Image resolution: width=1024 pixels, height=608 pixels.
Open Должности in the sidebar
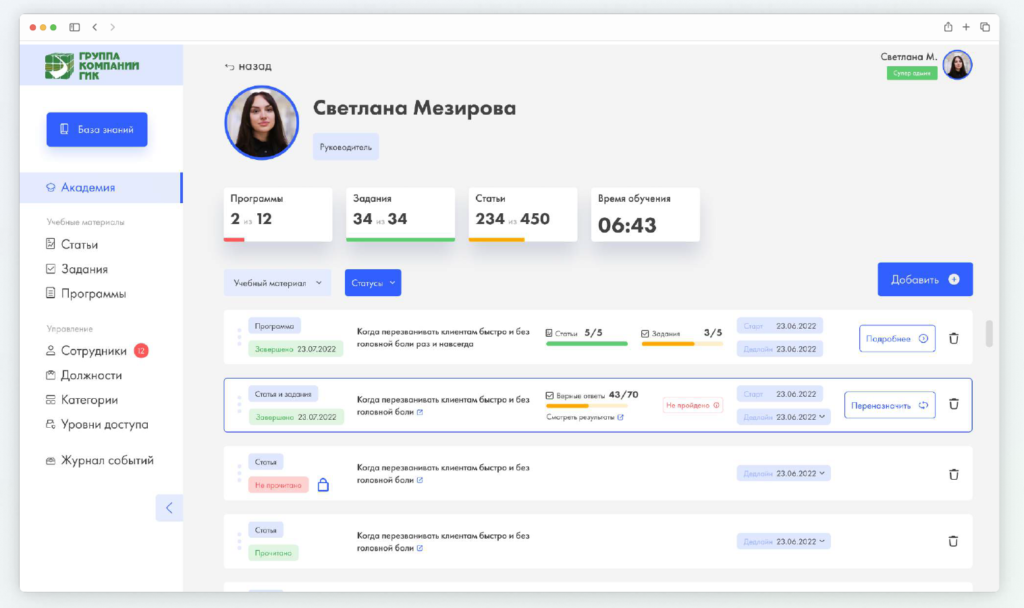(84, 376)
